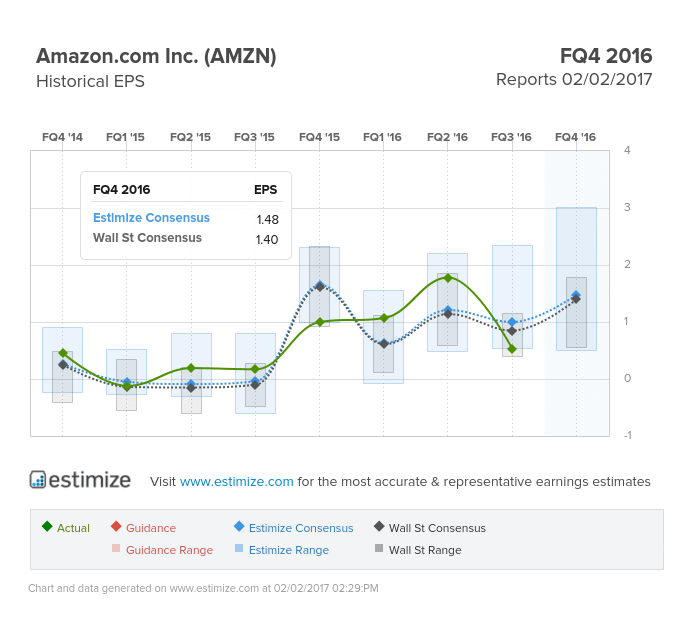Click the red Guidance diamond in legend
The image size is (685, 620).
(116, 526)
